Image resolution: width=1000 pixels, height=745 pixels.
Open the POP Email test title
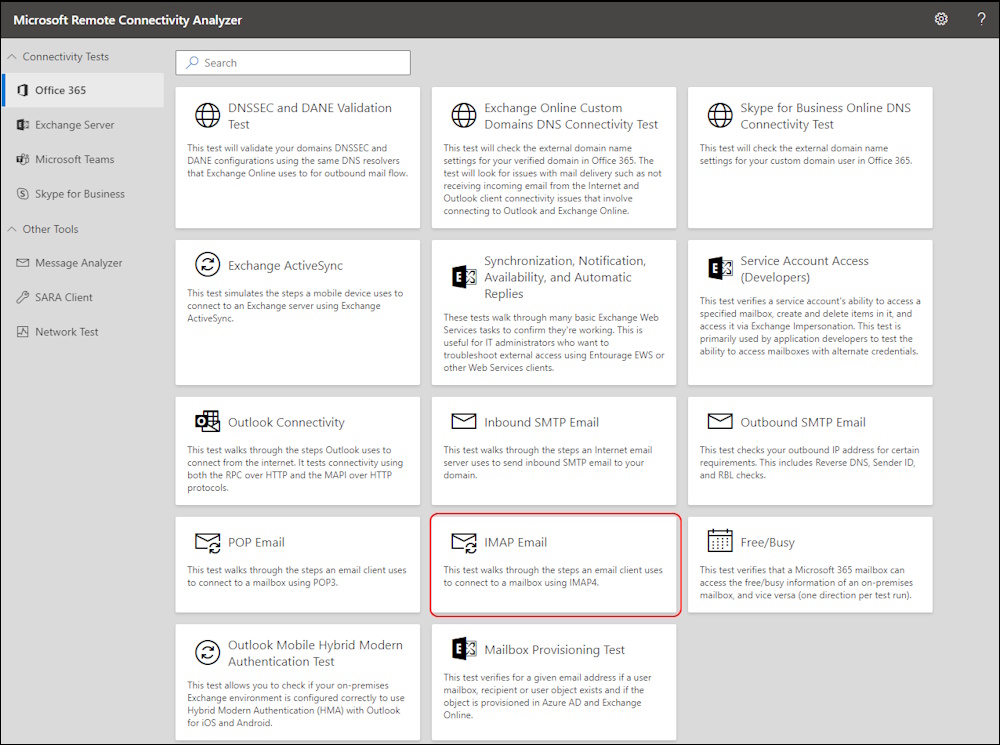pos(256,542)
